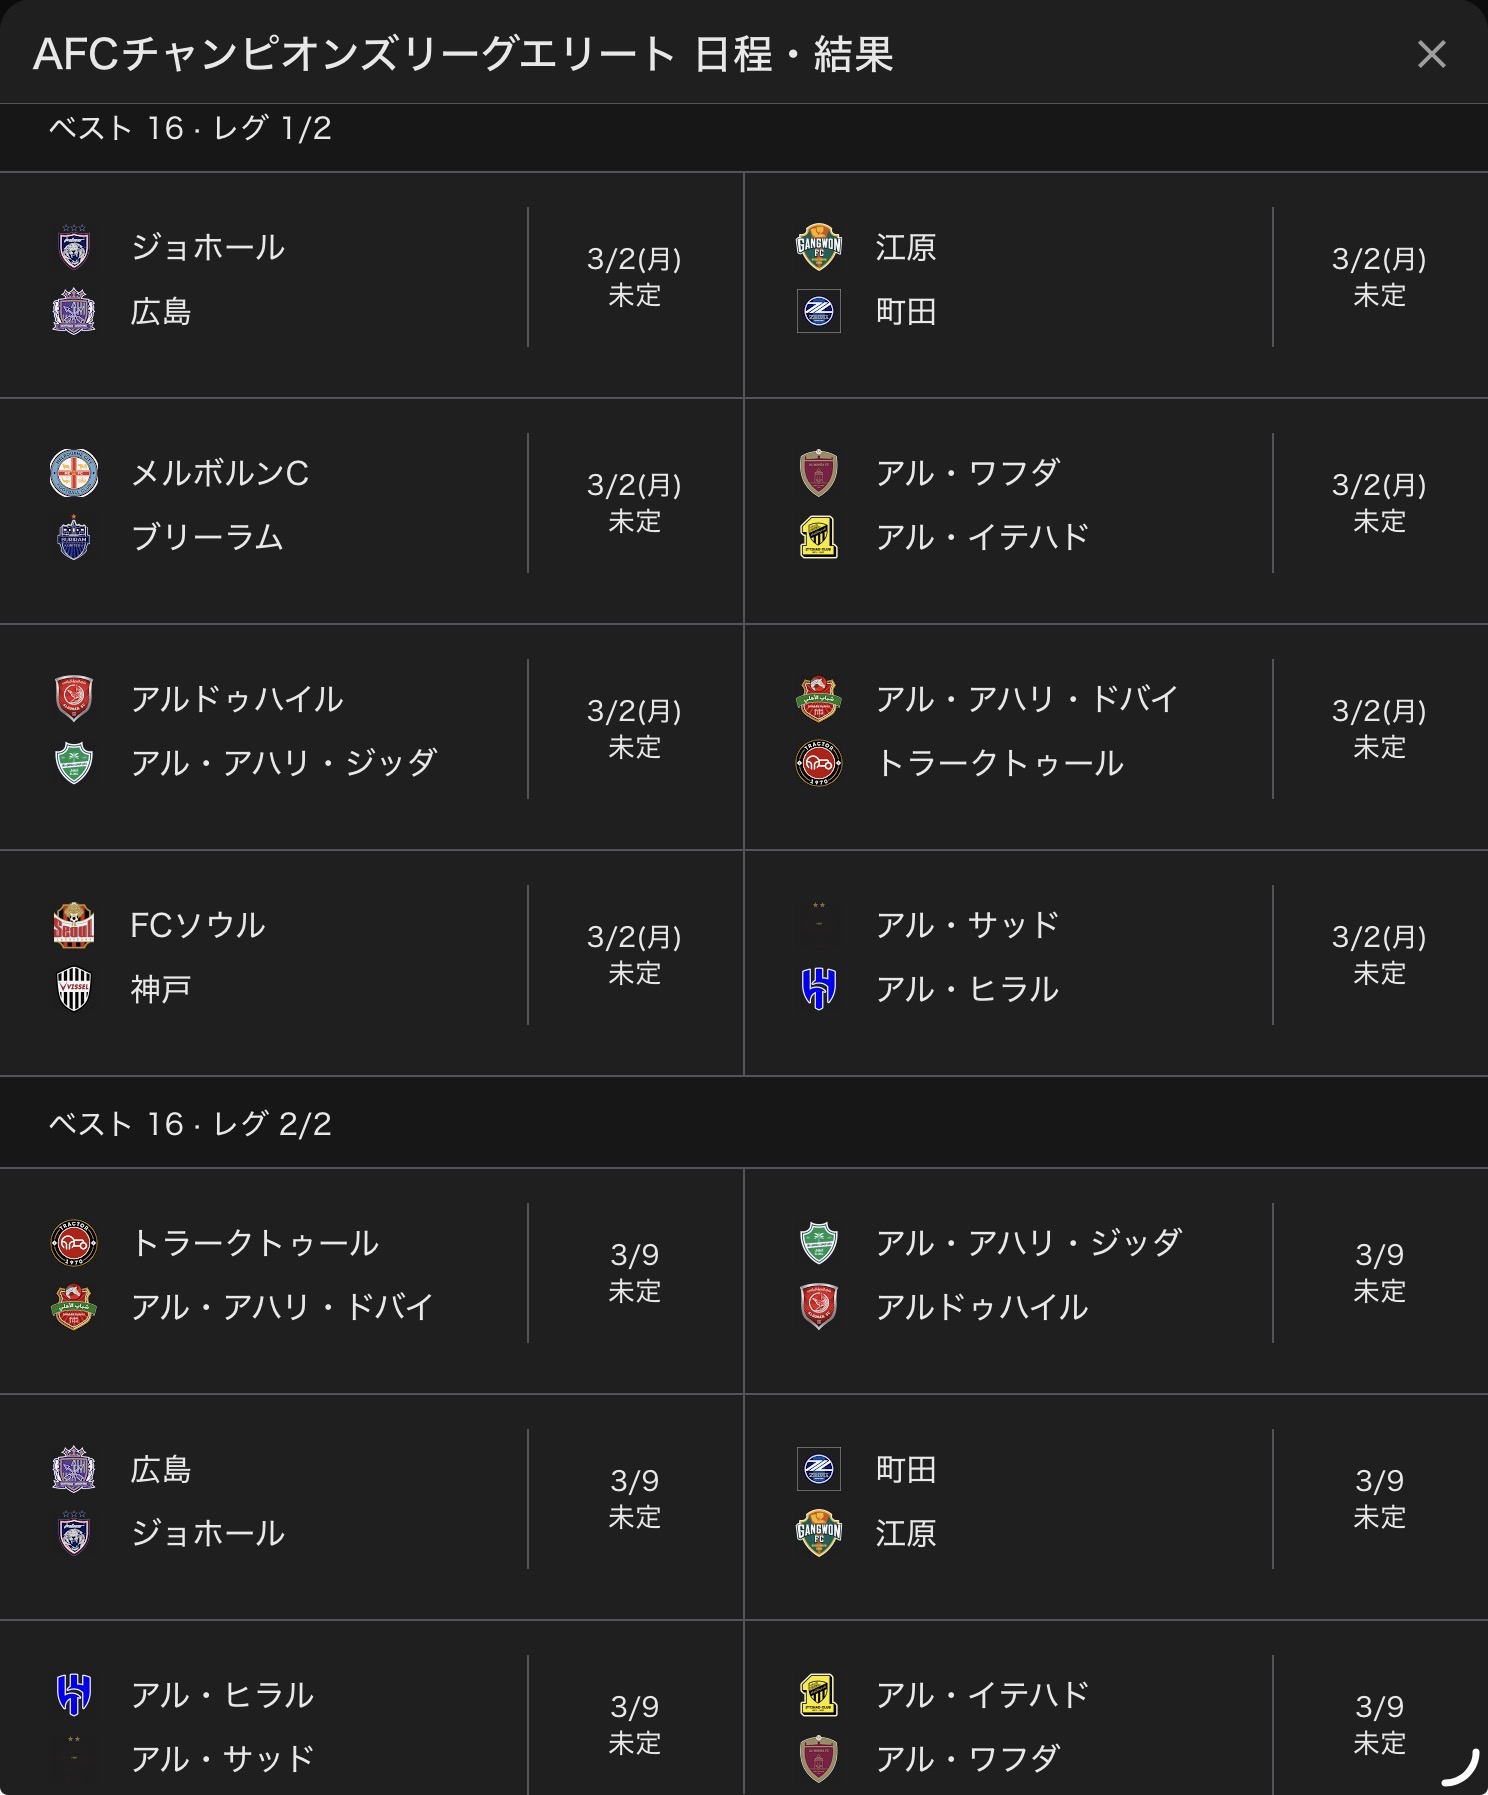Click Tractor logo in Leg 2/2 section

[x=74, y=1244]
